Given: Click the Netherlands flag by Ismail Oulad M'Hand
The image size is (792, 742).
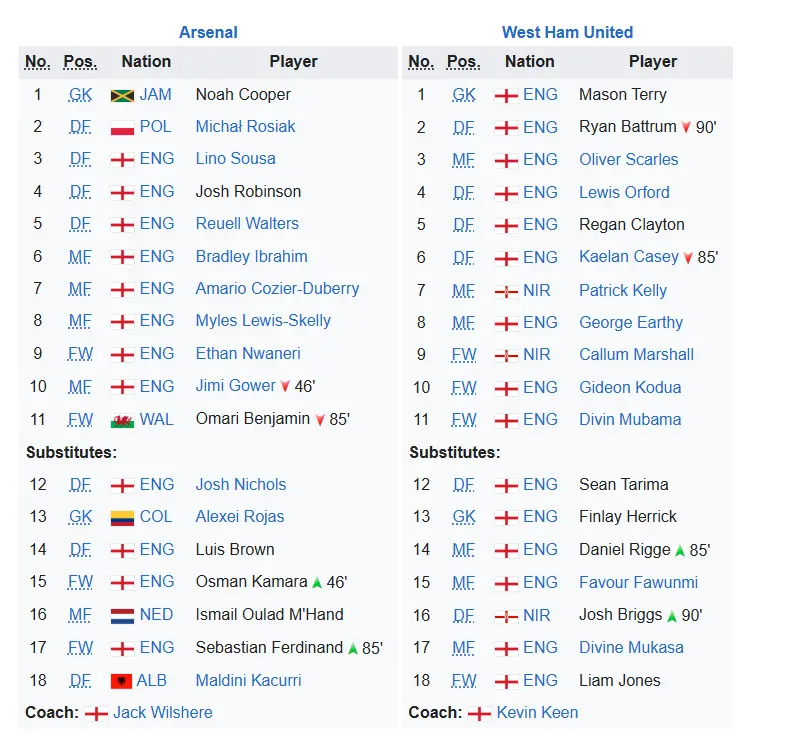Looking at the screenshot, I should point(122,615).
